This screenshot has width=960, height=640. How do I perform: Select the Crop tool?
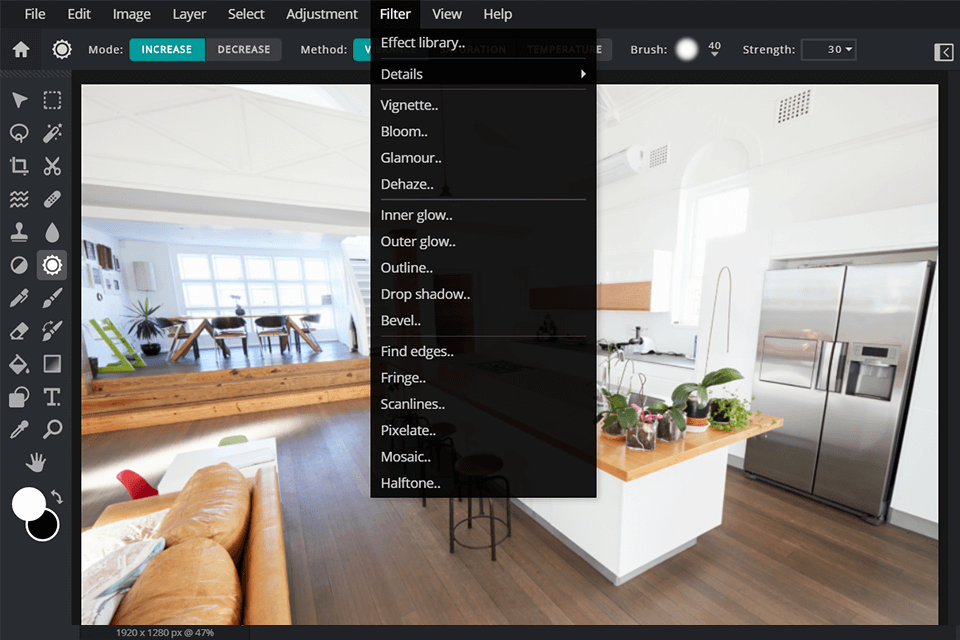(18, 166)
